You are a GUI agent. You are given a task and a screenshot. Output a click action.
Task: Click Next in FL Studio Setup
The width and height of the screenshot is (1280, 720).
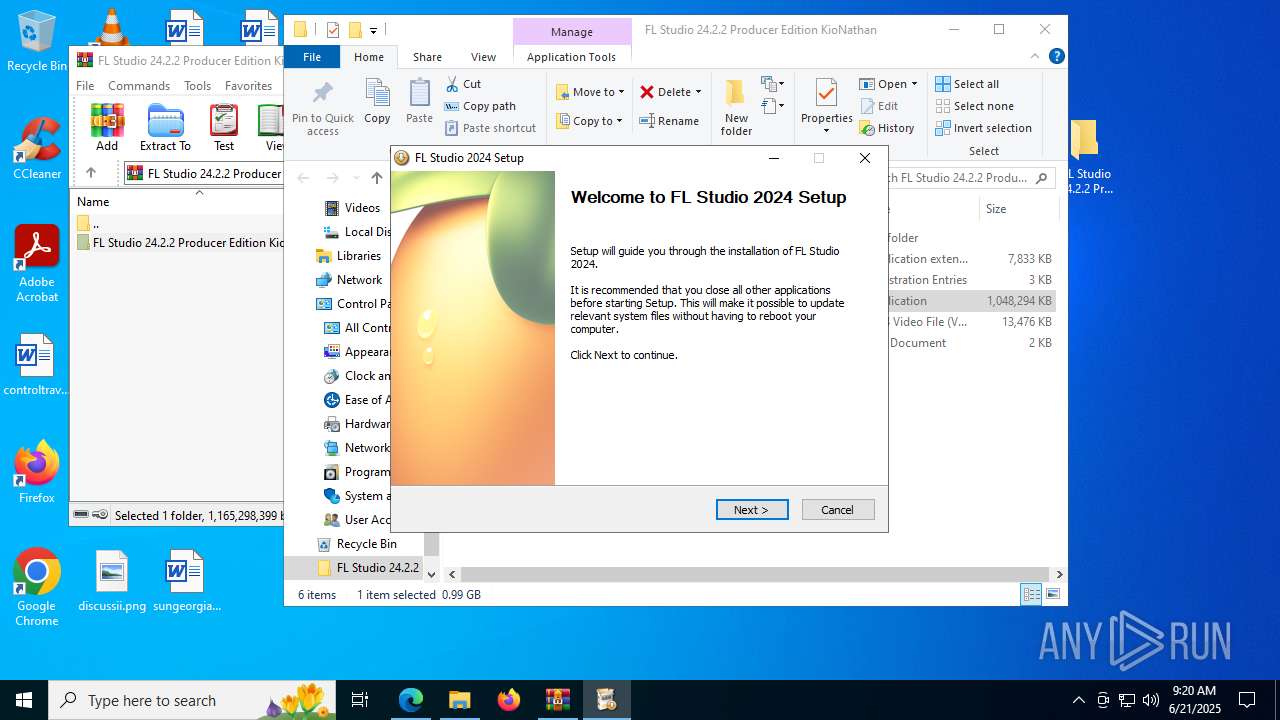click(x=752, y=510)
